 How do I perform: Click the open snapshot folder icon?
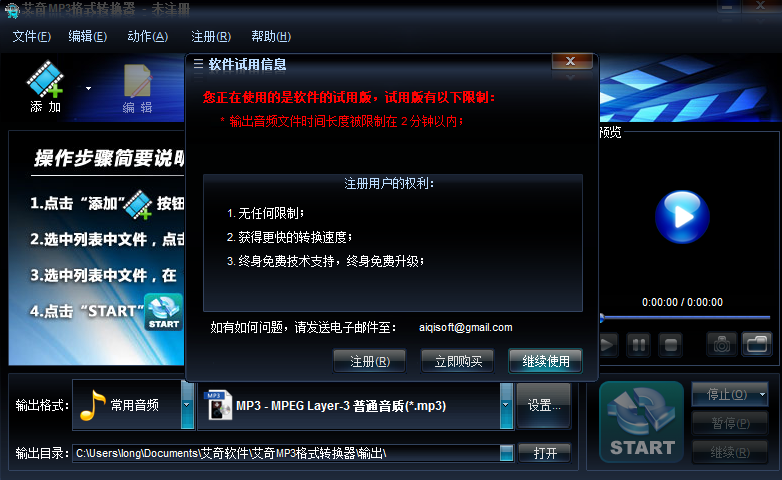point(757,344)
